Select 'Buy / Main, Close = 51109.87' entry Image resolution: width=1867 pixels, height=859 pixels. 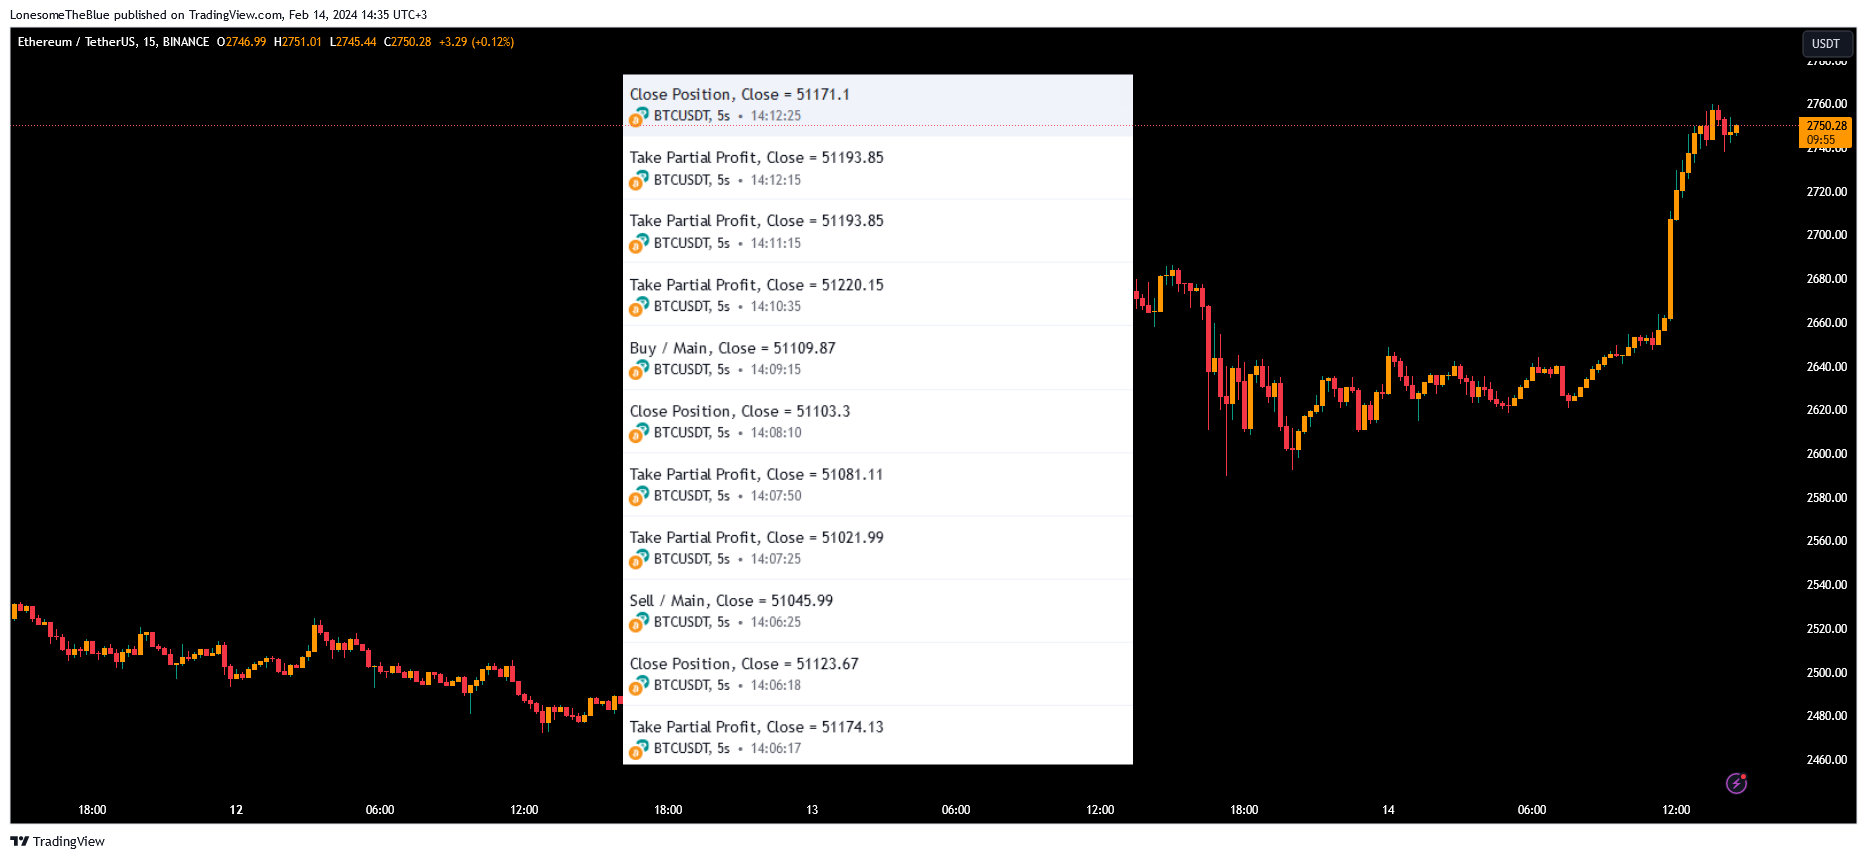(x=877, y=357)
